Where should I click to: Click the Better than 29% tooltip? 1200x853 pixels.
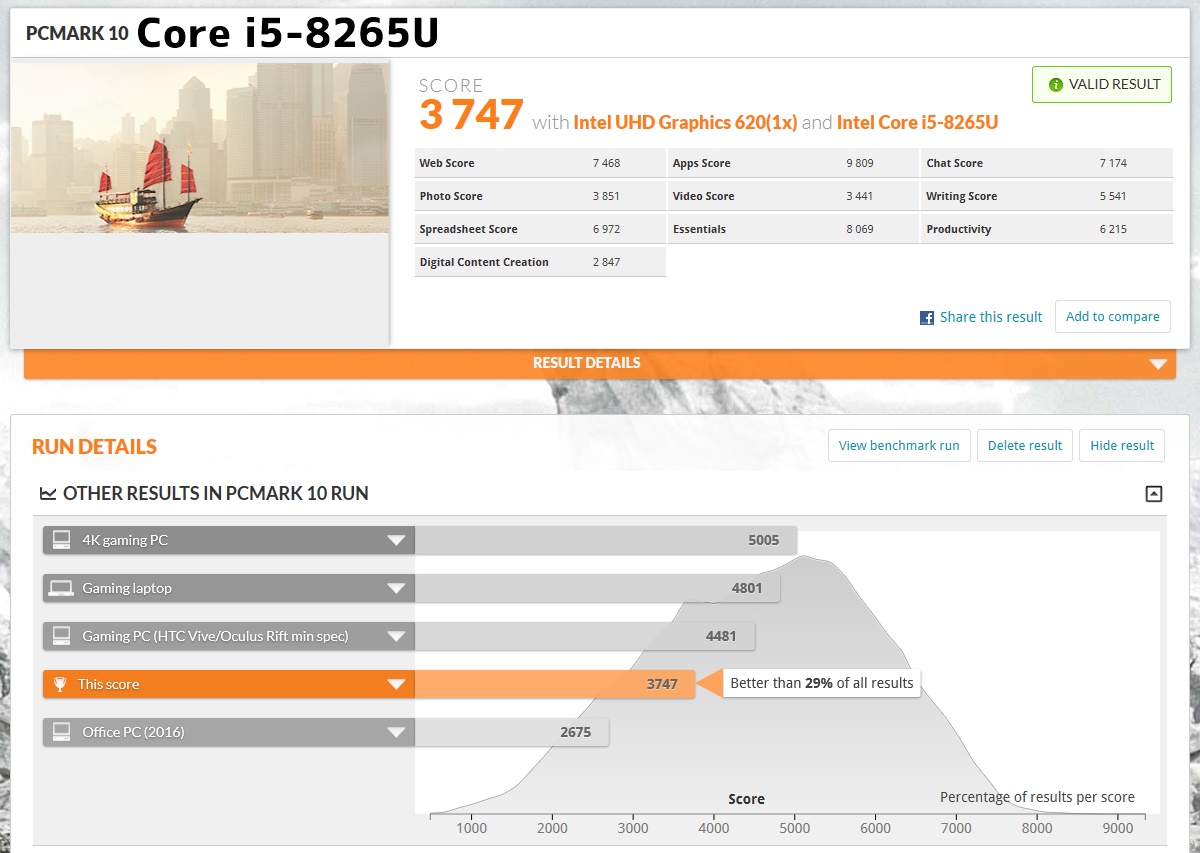click(x=821, y=683)
